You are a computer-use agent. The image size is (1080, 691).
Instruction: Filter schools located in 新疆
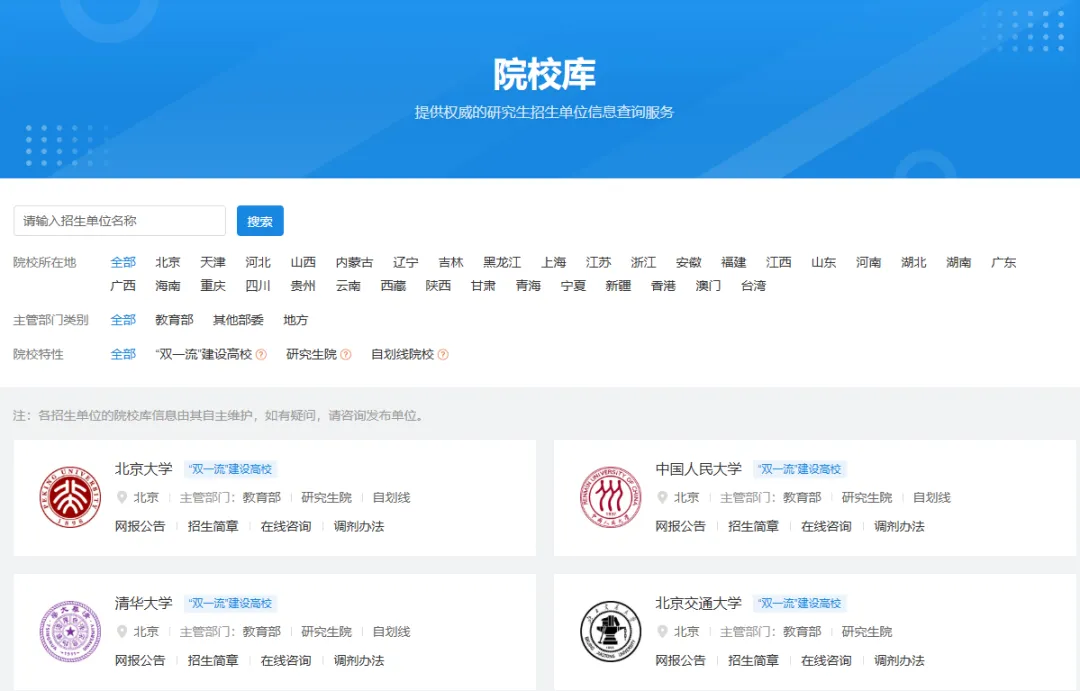pos(618,286)
